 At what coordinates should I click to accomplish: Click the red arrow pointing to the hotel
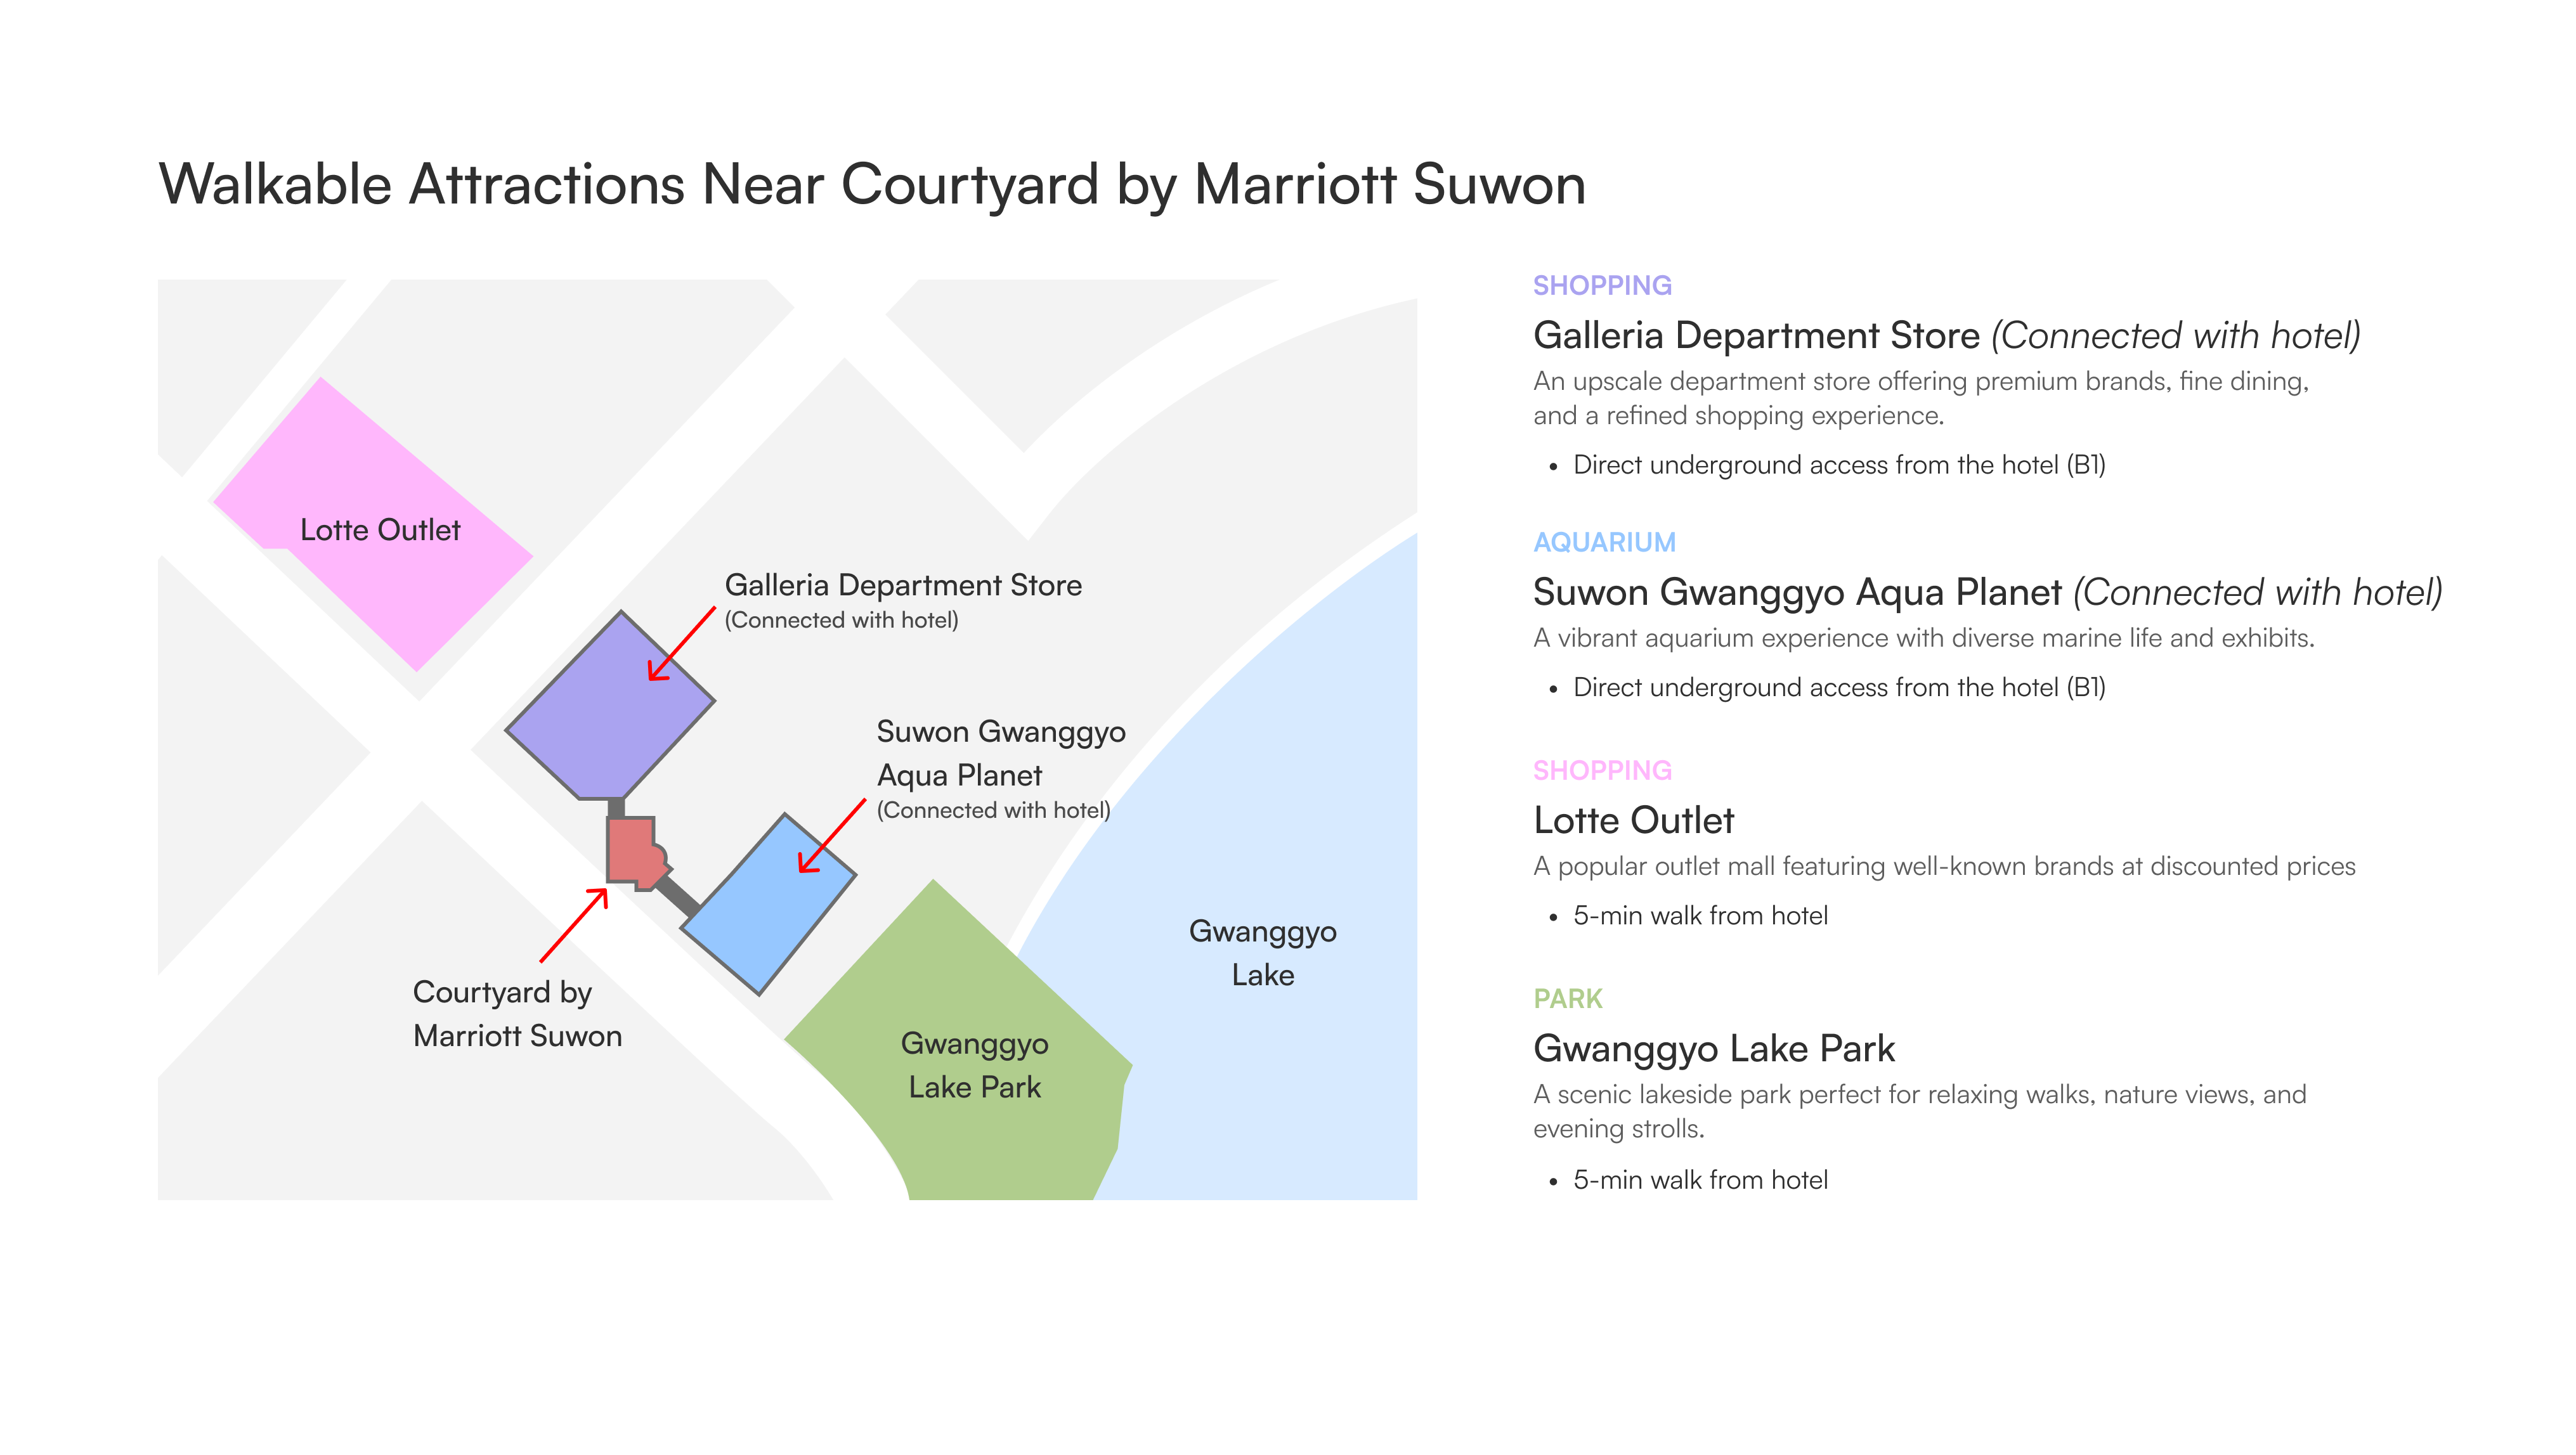click(574, 926)
